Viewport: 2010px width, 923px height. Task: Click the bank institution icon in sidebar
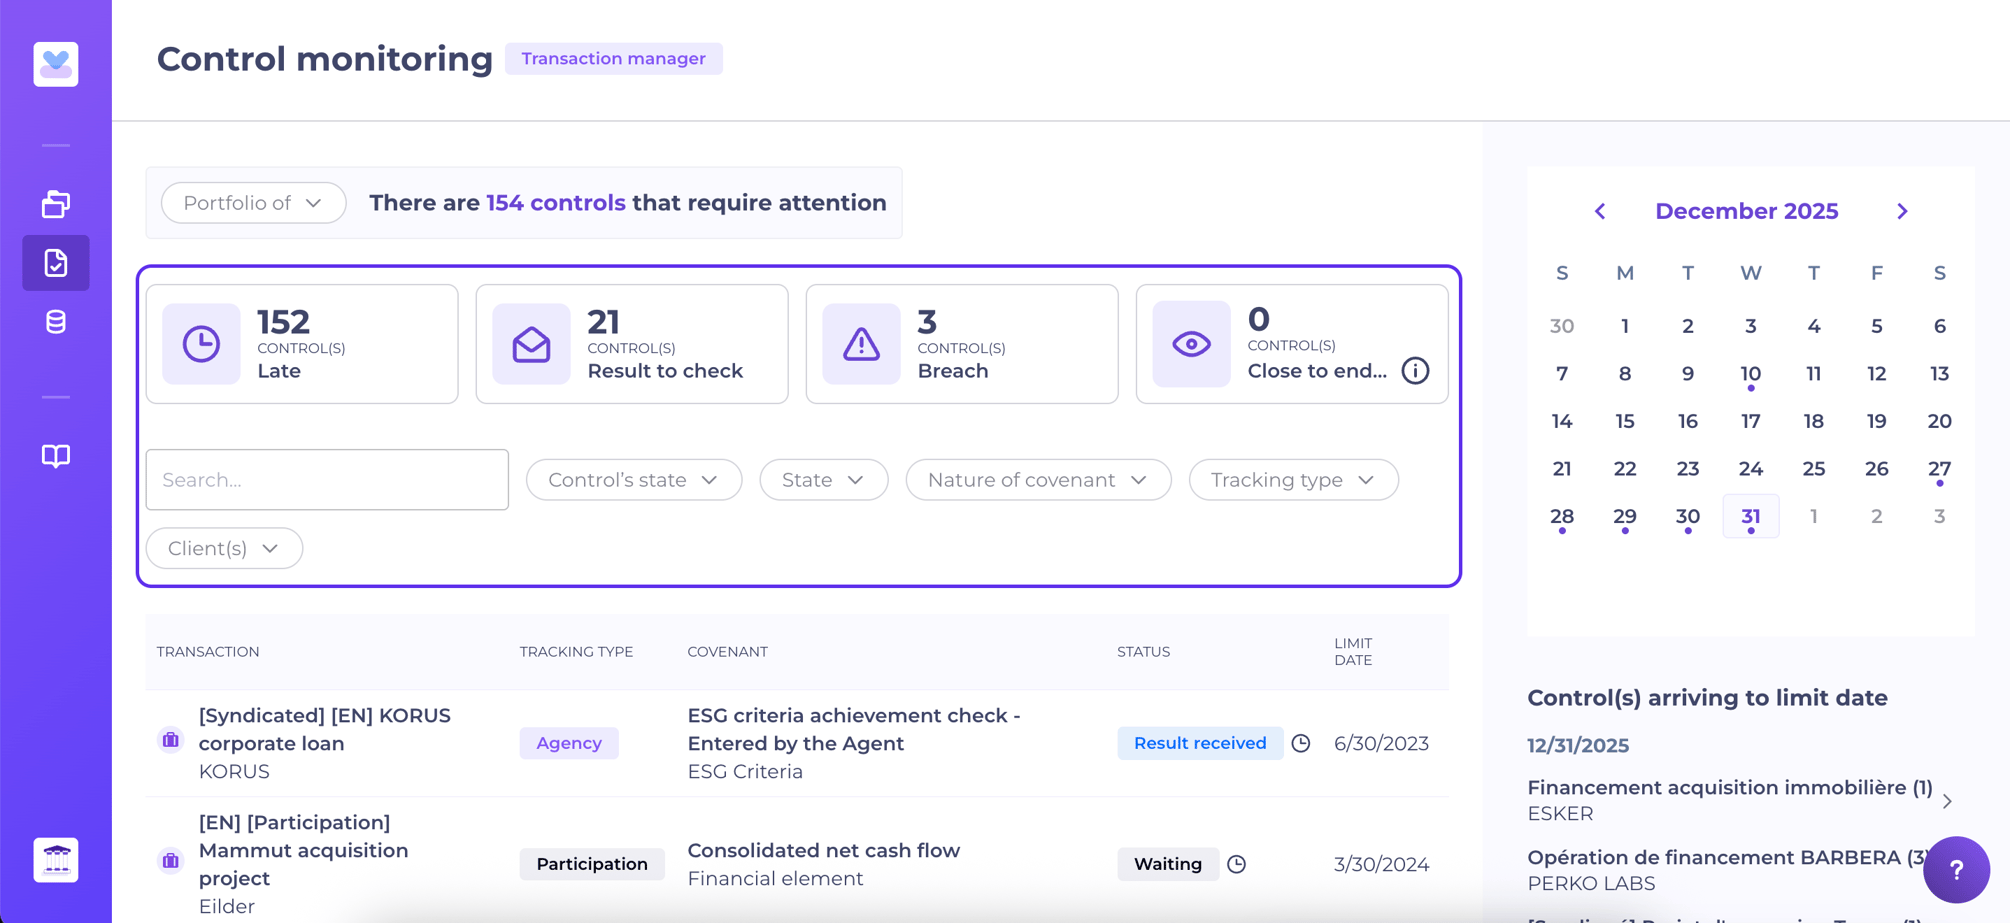tap(56, 860)
